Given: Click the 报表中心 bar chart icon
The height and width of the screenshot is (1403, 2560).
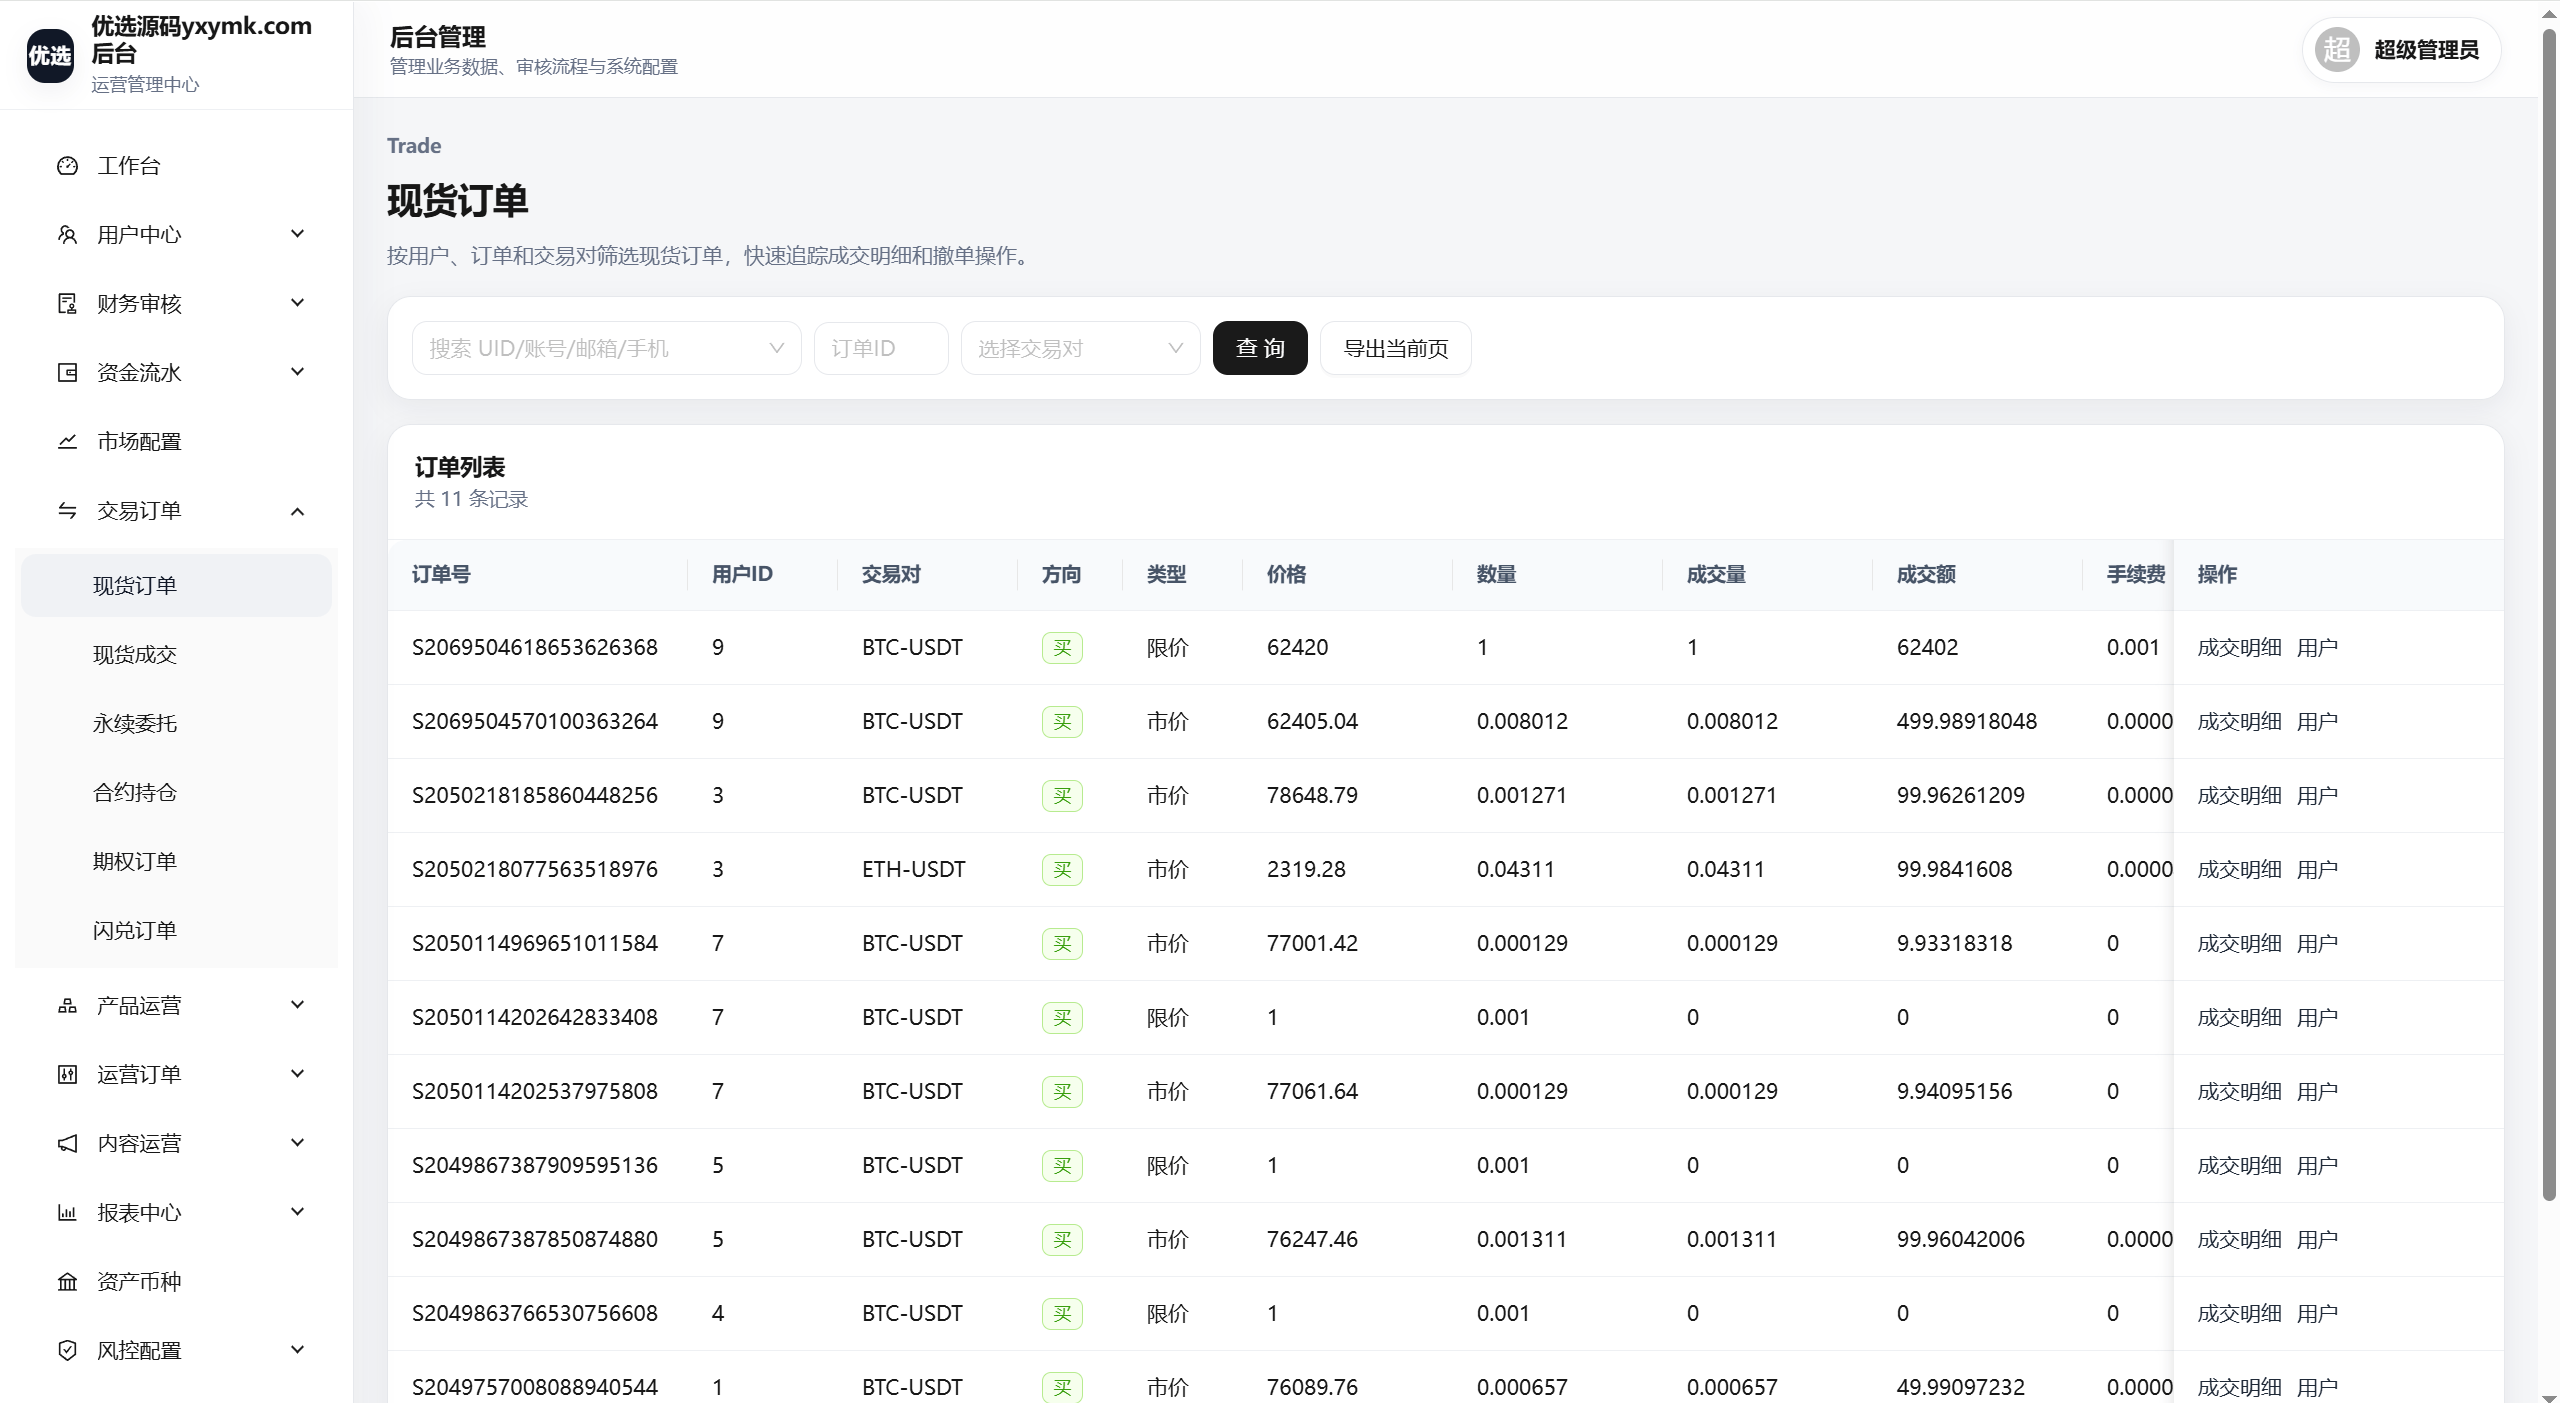Looking at the screenshot, I should point(67,1213).
